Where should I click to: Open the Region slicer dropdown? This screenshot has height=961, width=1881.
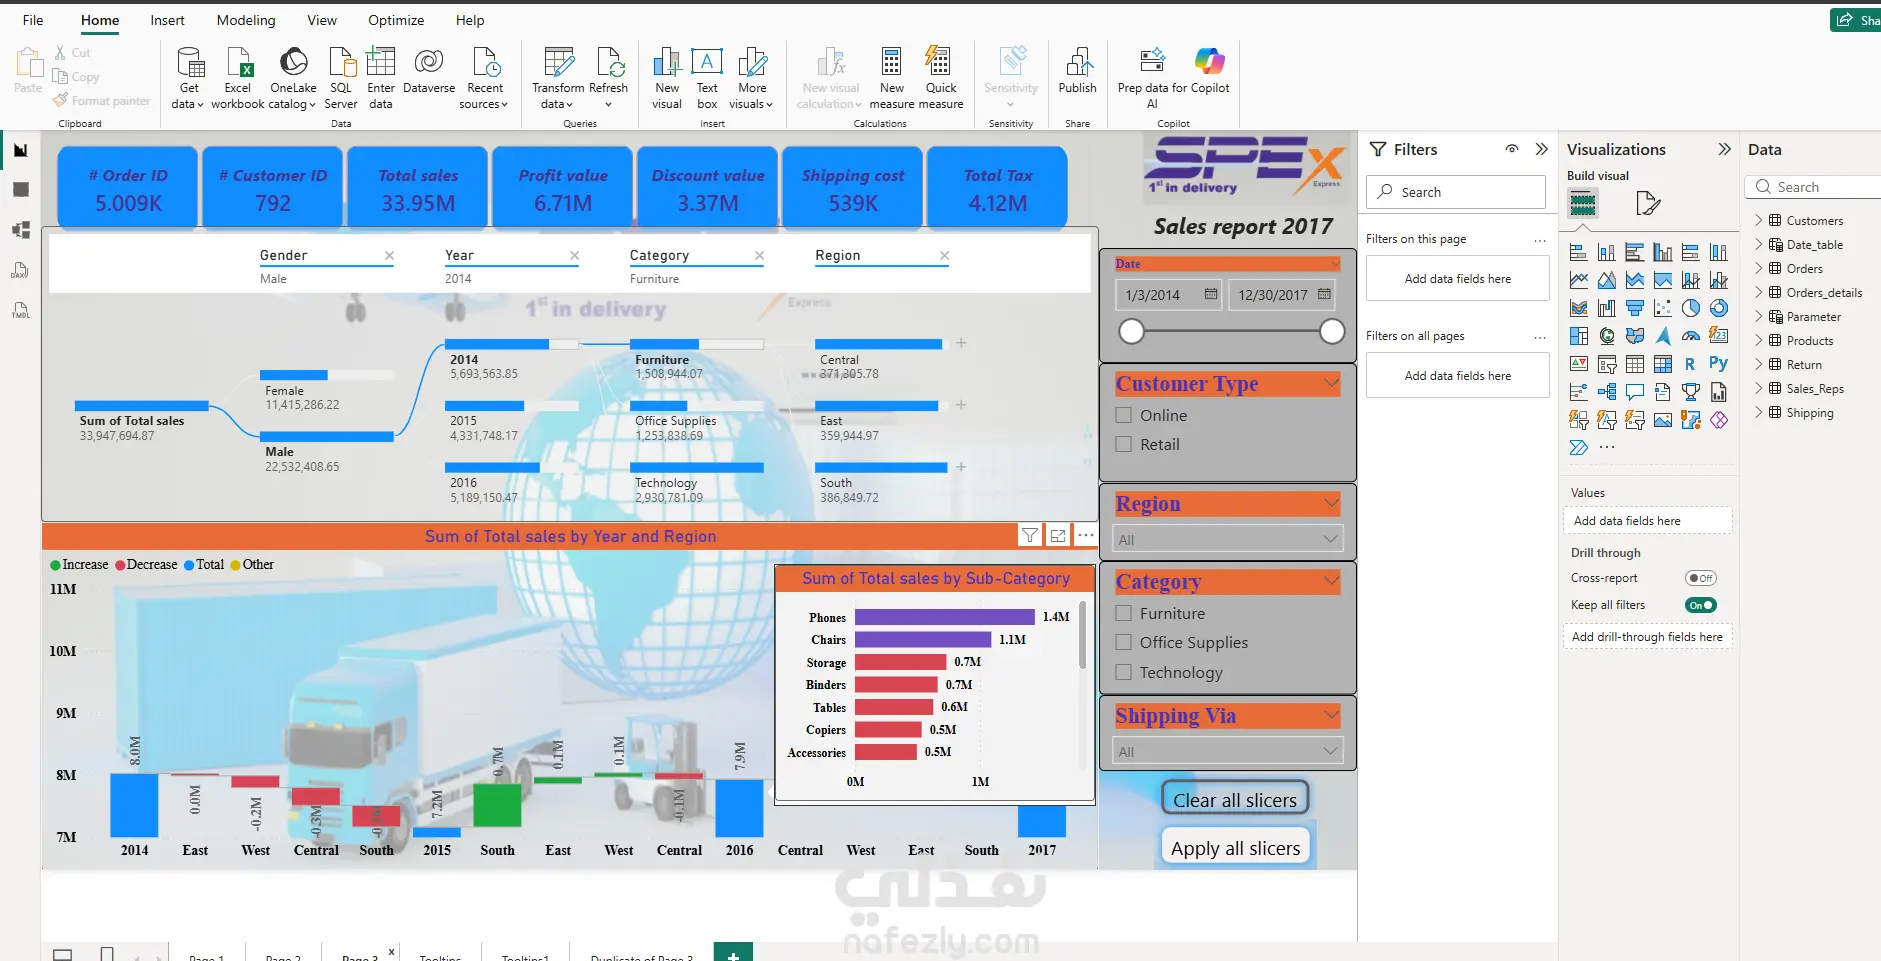pos(1228,540)
